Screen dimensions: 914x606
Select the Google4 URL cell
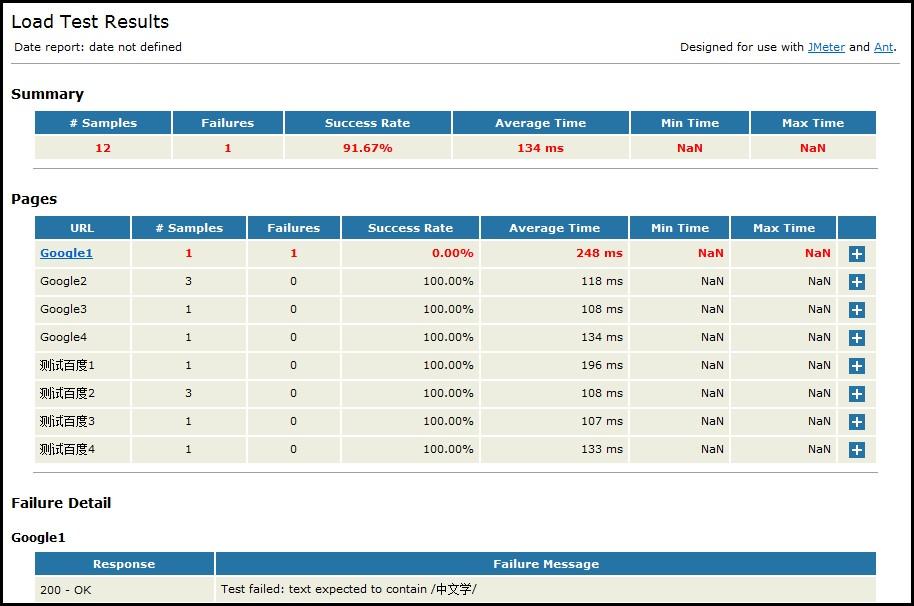point(82,337)
